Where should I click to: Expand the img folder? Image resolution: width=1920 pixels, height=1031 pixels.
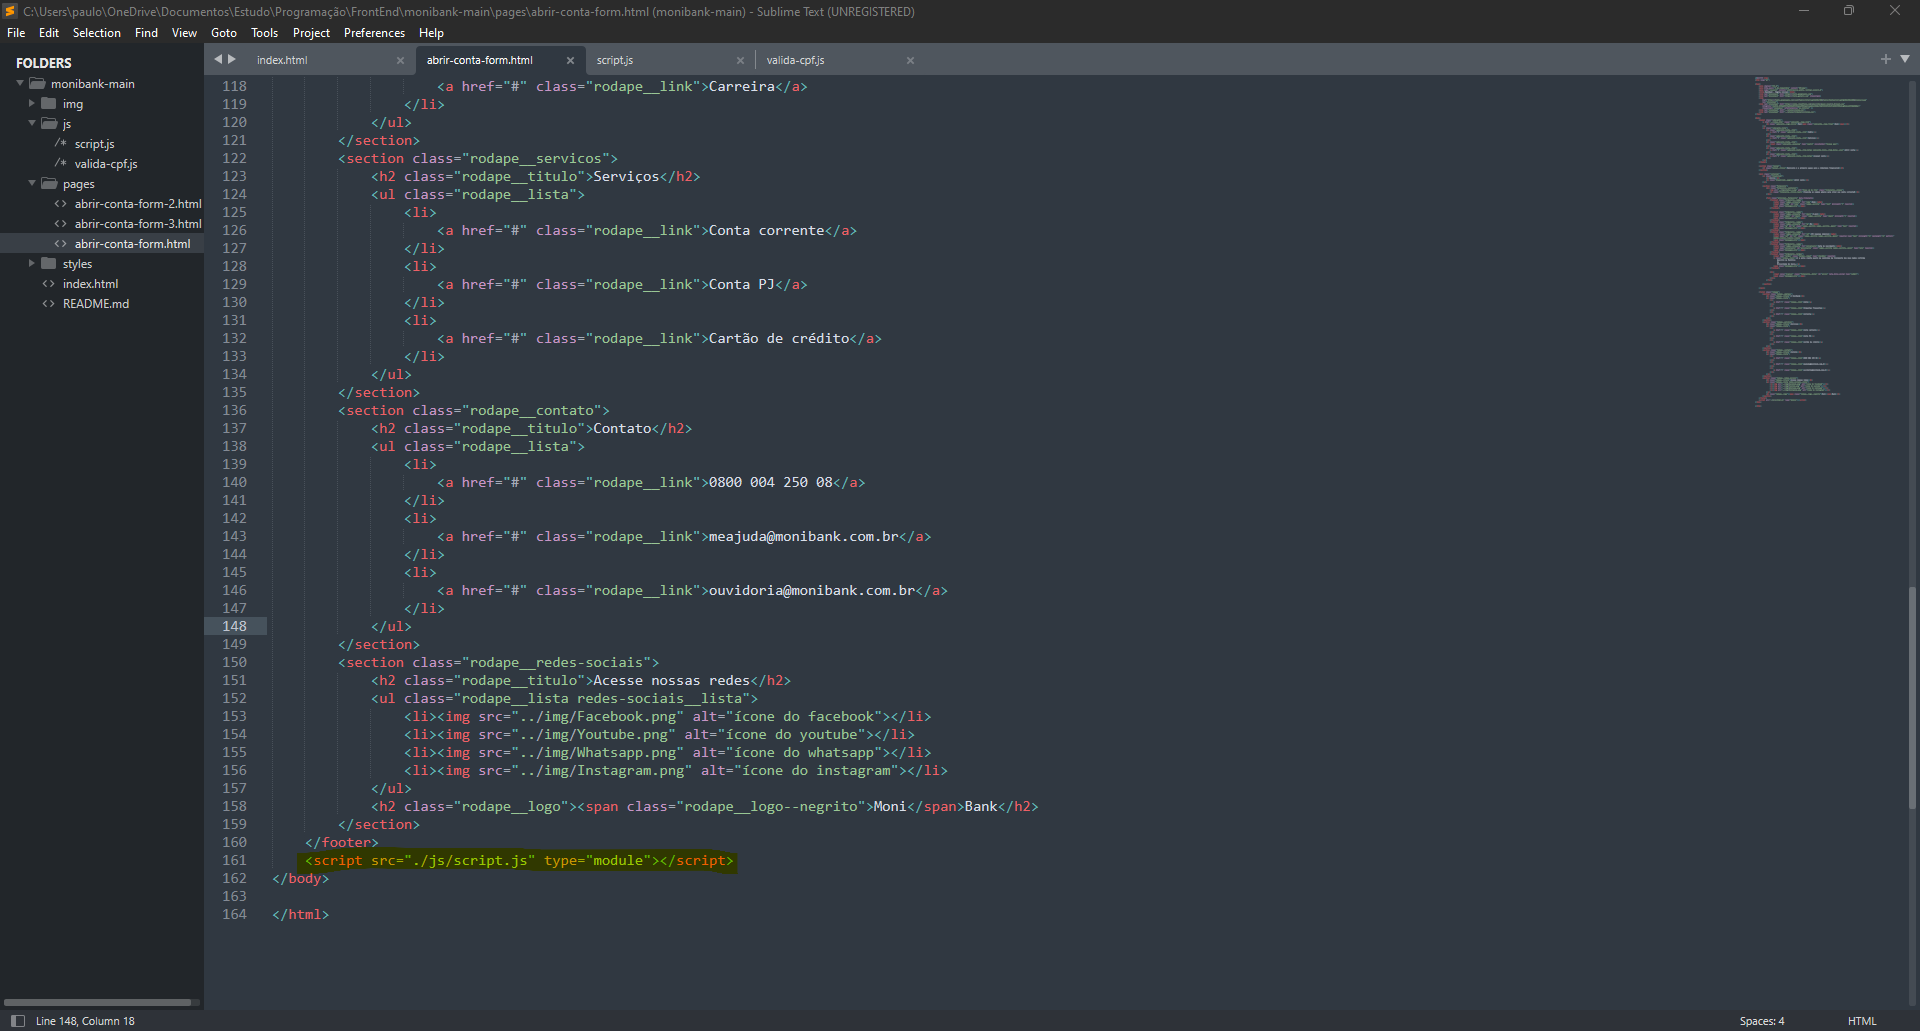point(32,103)
